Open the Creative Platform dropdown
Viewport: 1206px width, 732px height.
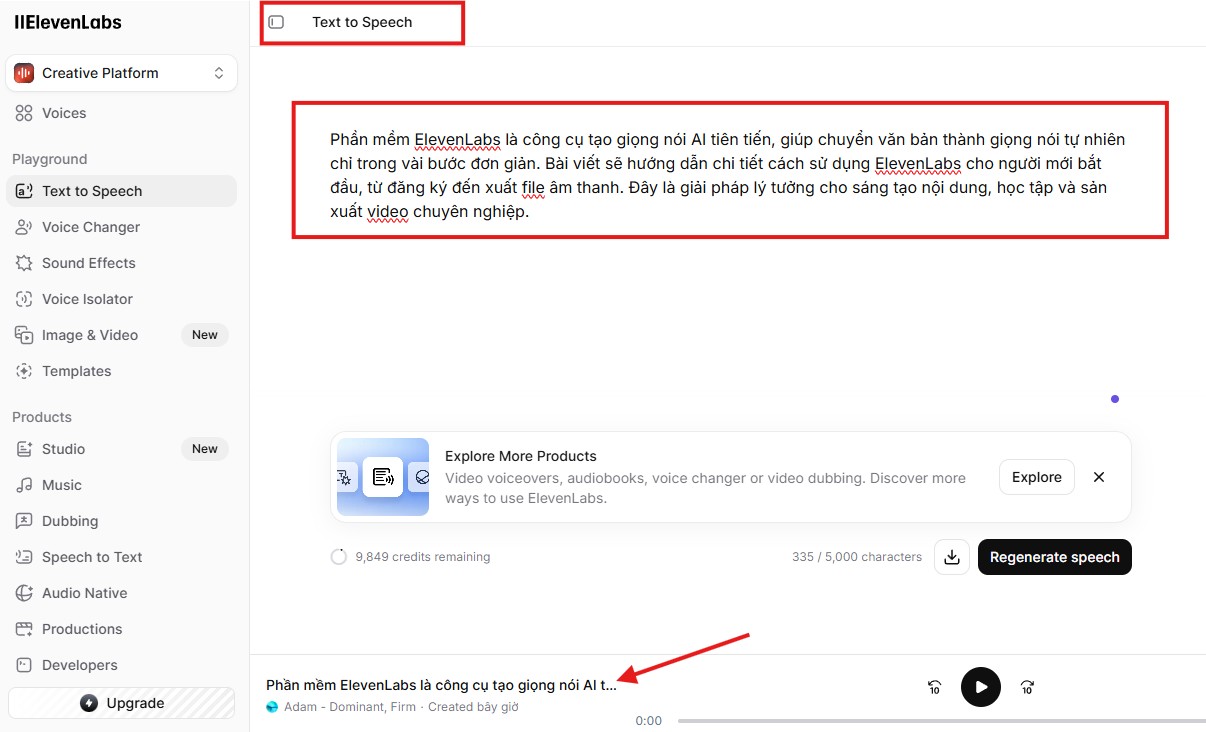[x=121, y=73]
